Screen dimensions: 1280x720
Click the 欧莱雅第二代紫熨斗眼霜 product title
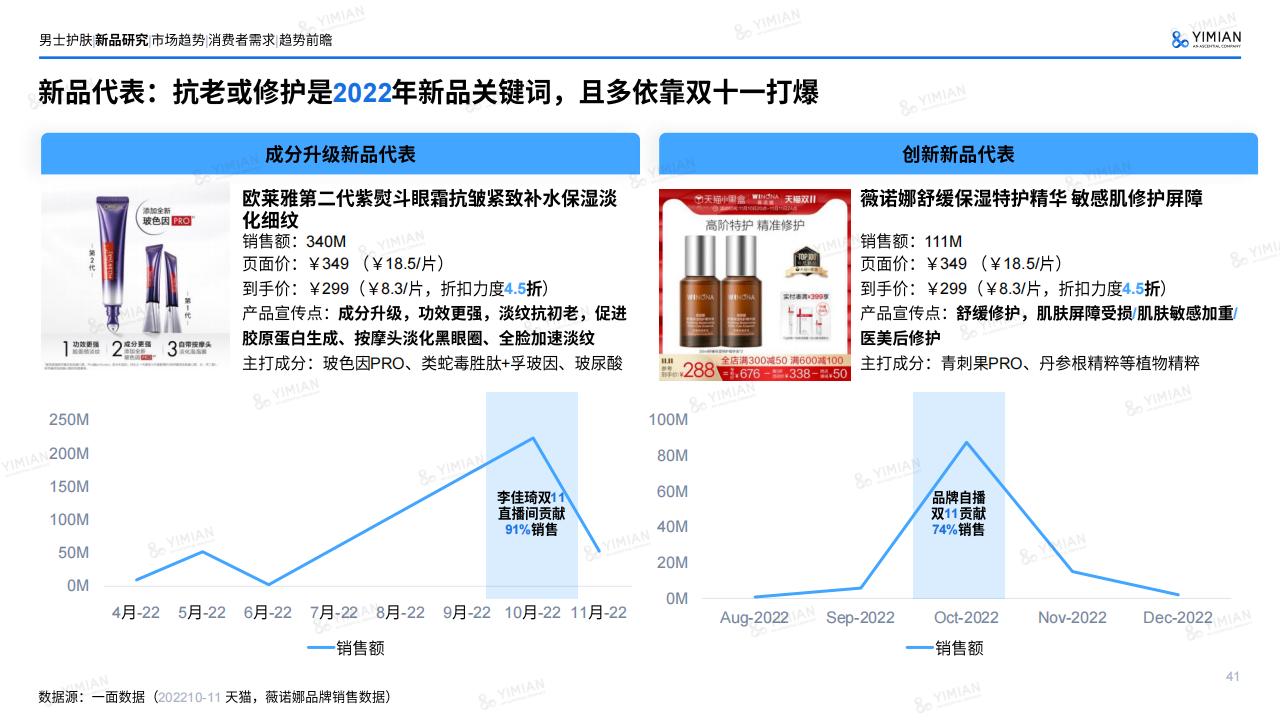tap(430, 208)
